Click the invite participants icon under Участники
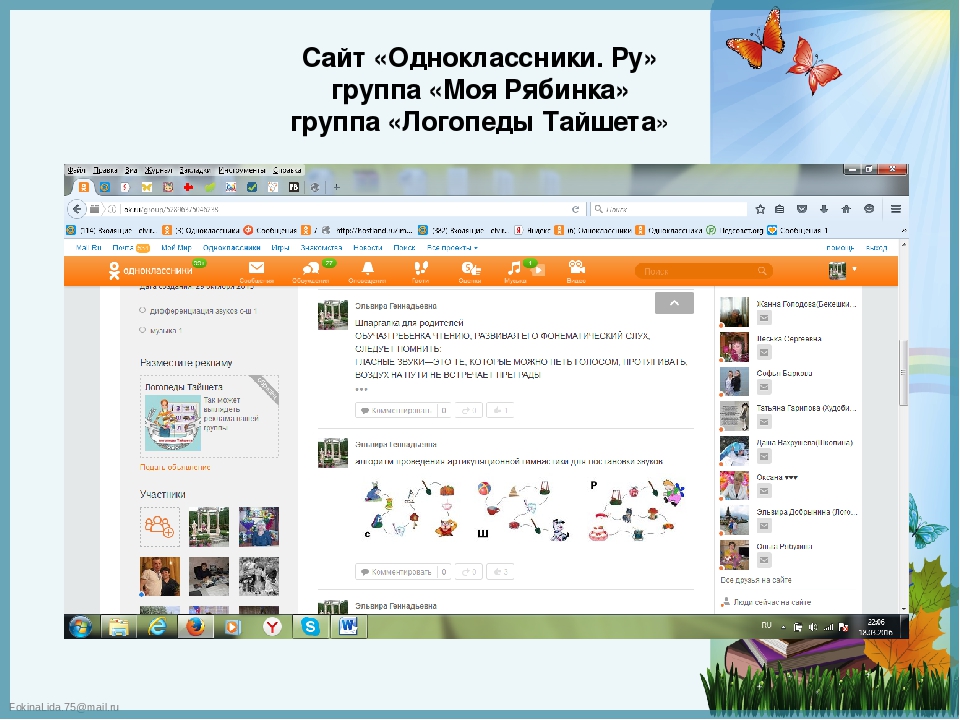Image resolution: width=960 pixels, height=720 pixels. click(x=160, y=527)
